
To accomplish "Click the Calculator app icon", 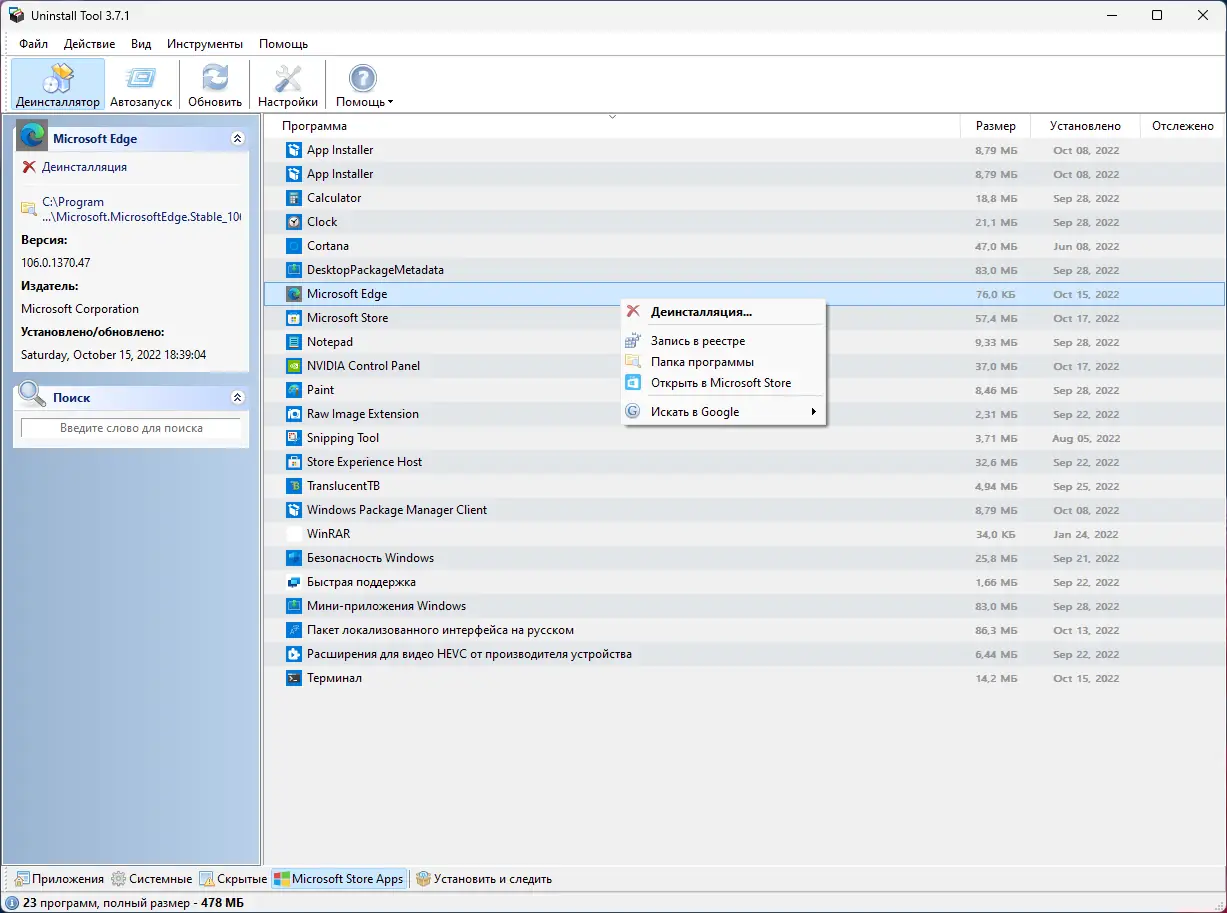I will (293, 198).
